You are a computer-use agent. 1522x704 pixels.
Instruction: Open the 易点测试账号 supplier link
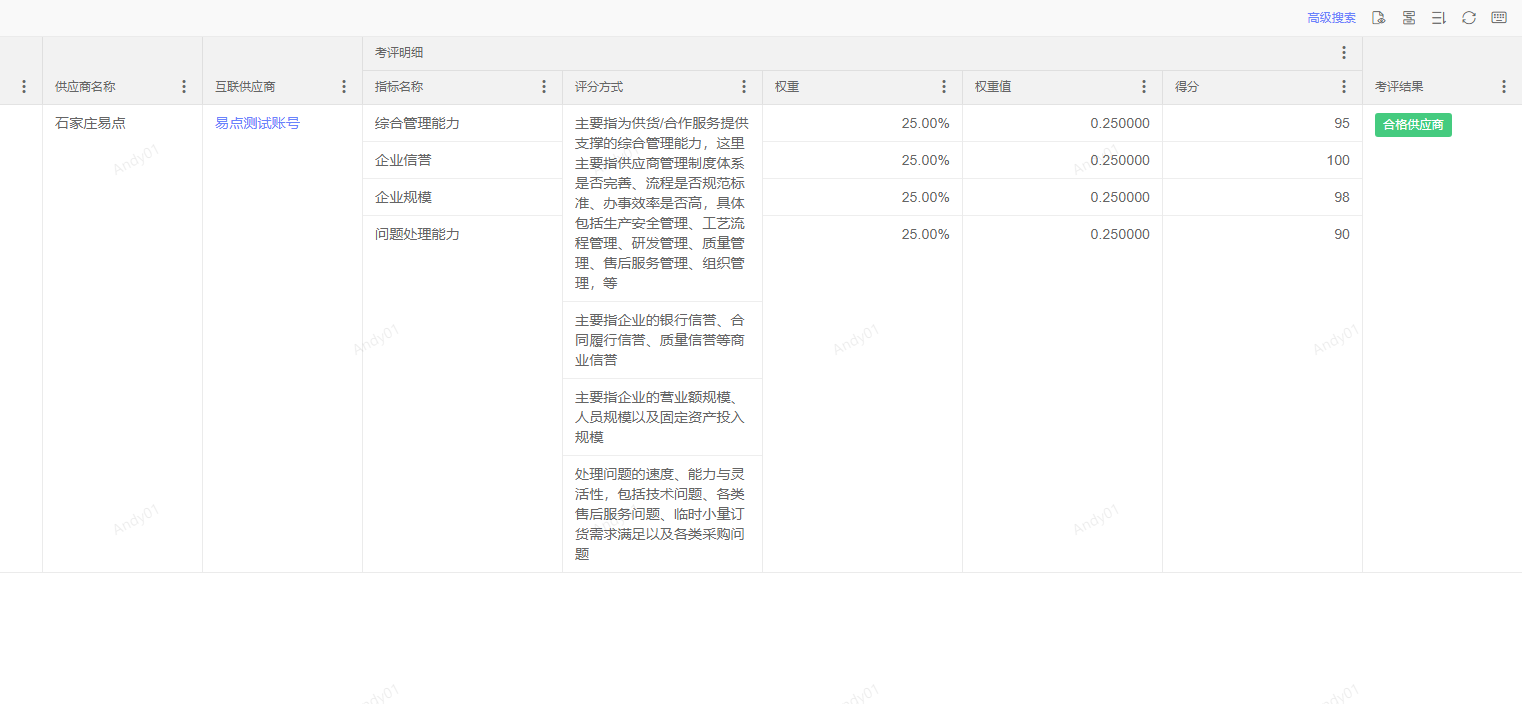click(x=257, y=124)
